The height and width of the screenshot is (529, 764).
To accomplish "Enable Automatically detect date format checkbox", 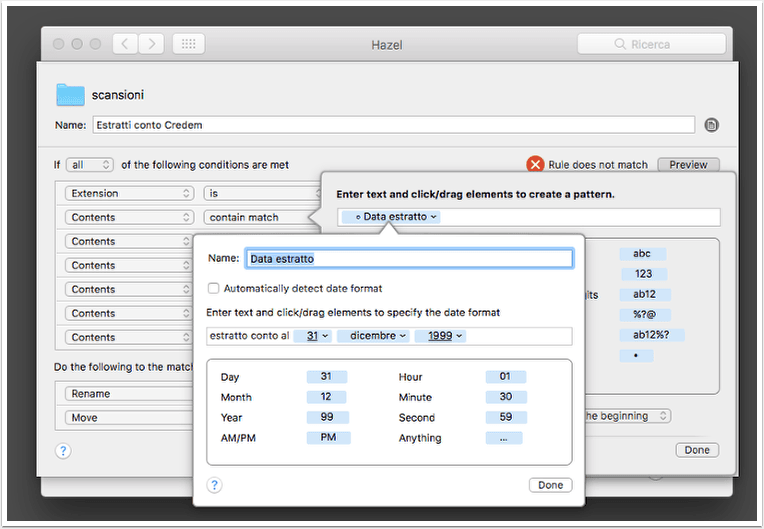I will (x=213, y=288).
